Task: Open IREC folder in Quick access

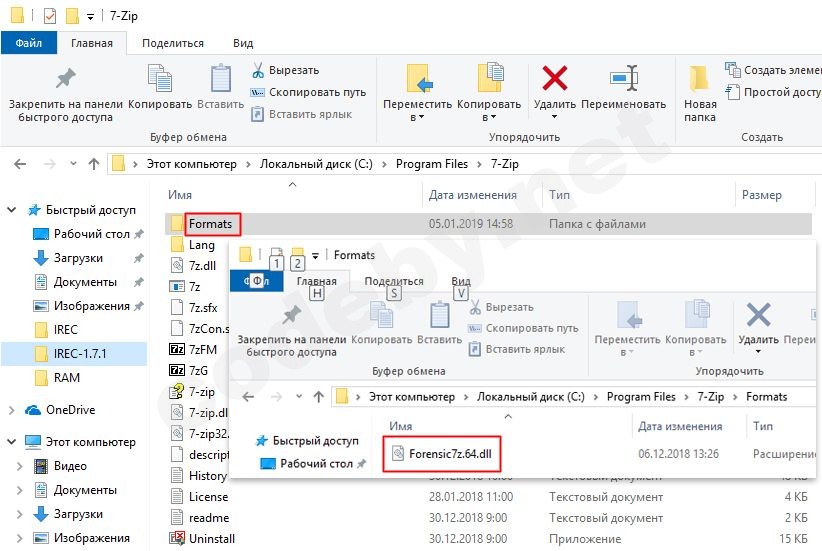Action: click(x=56, y=330)
